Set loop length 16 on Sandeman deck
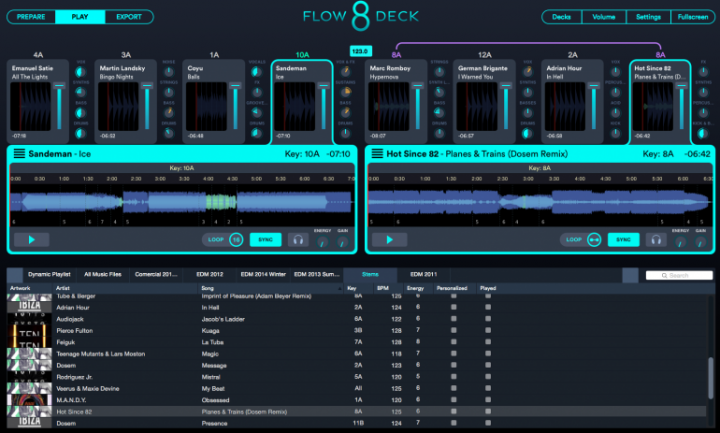720x433 pixels. coord(236,240)
